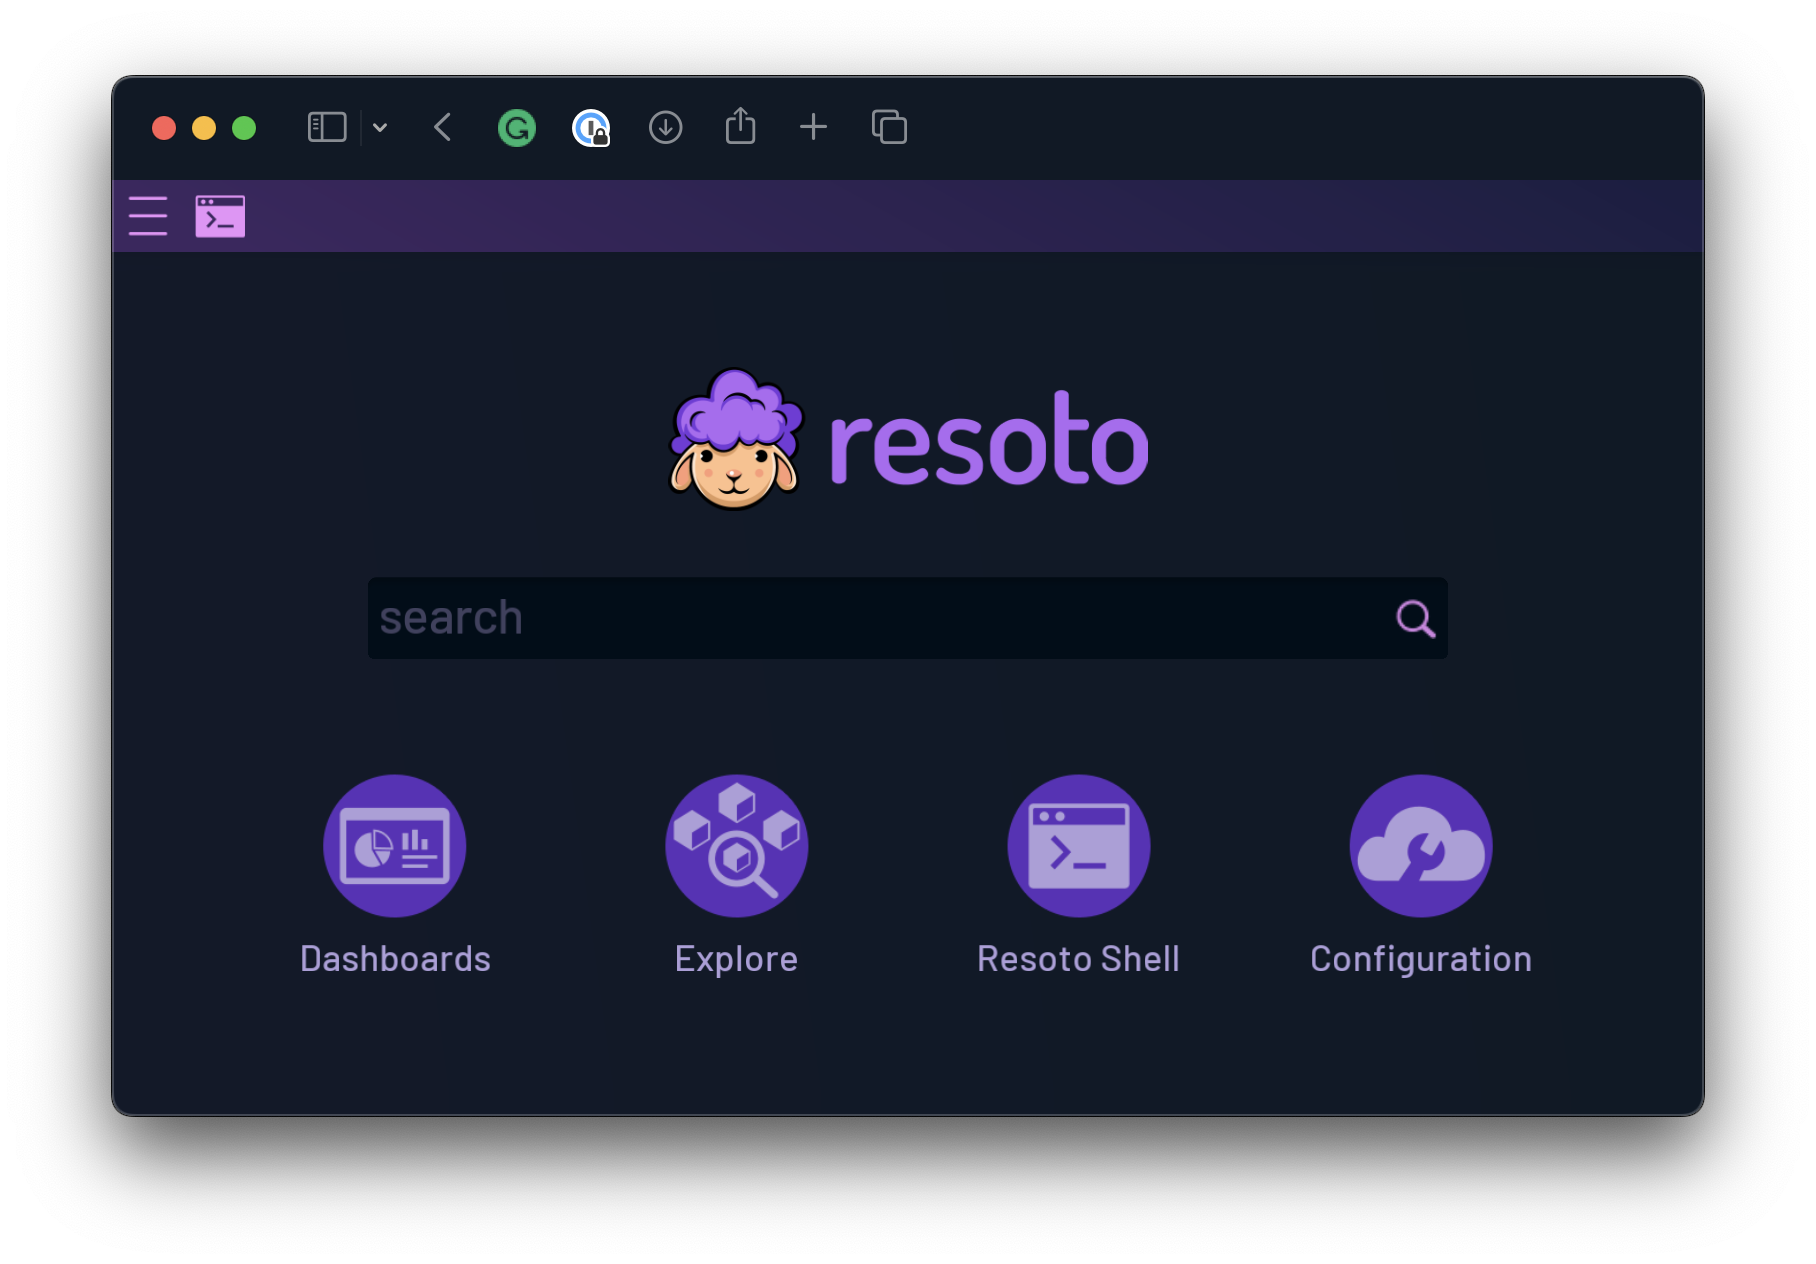Open the Configuration cloud icon
Screen dimensions: 1816x1264
click(x=1421, y=846)
